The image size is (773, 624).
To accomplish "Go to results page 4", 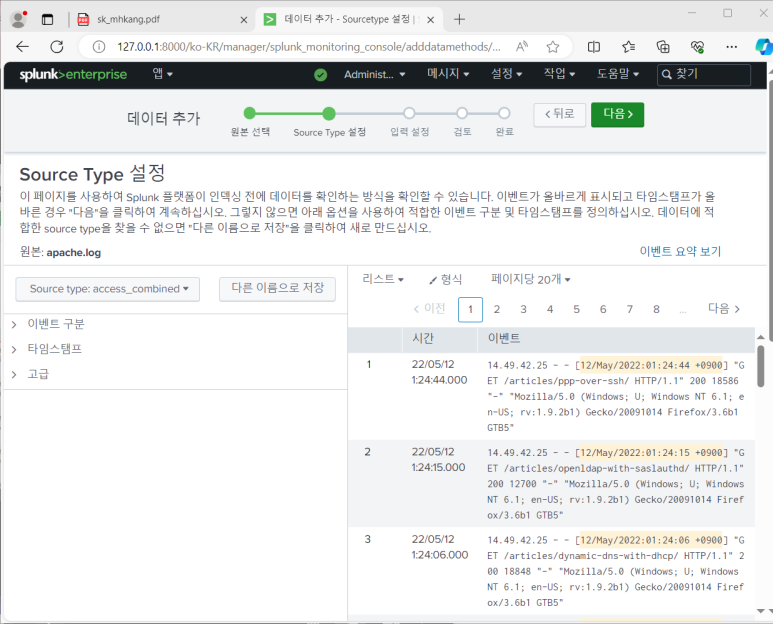I will point(550,309).
